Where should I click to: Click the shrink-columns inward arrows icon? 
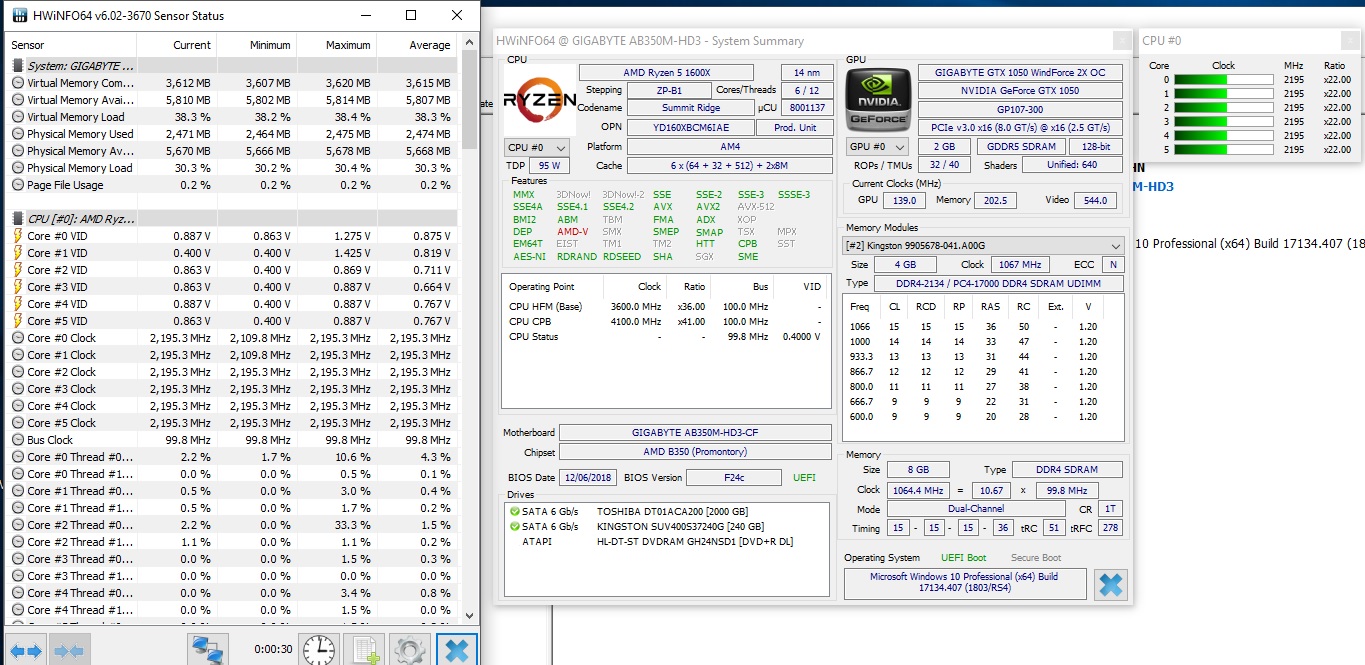[x=68, y=650]
